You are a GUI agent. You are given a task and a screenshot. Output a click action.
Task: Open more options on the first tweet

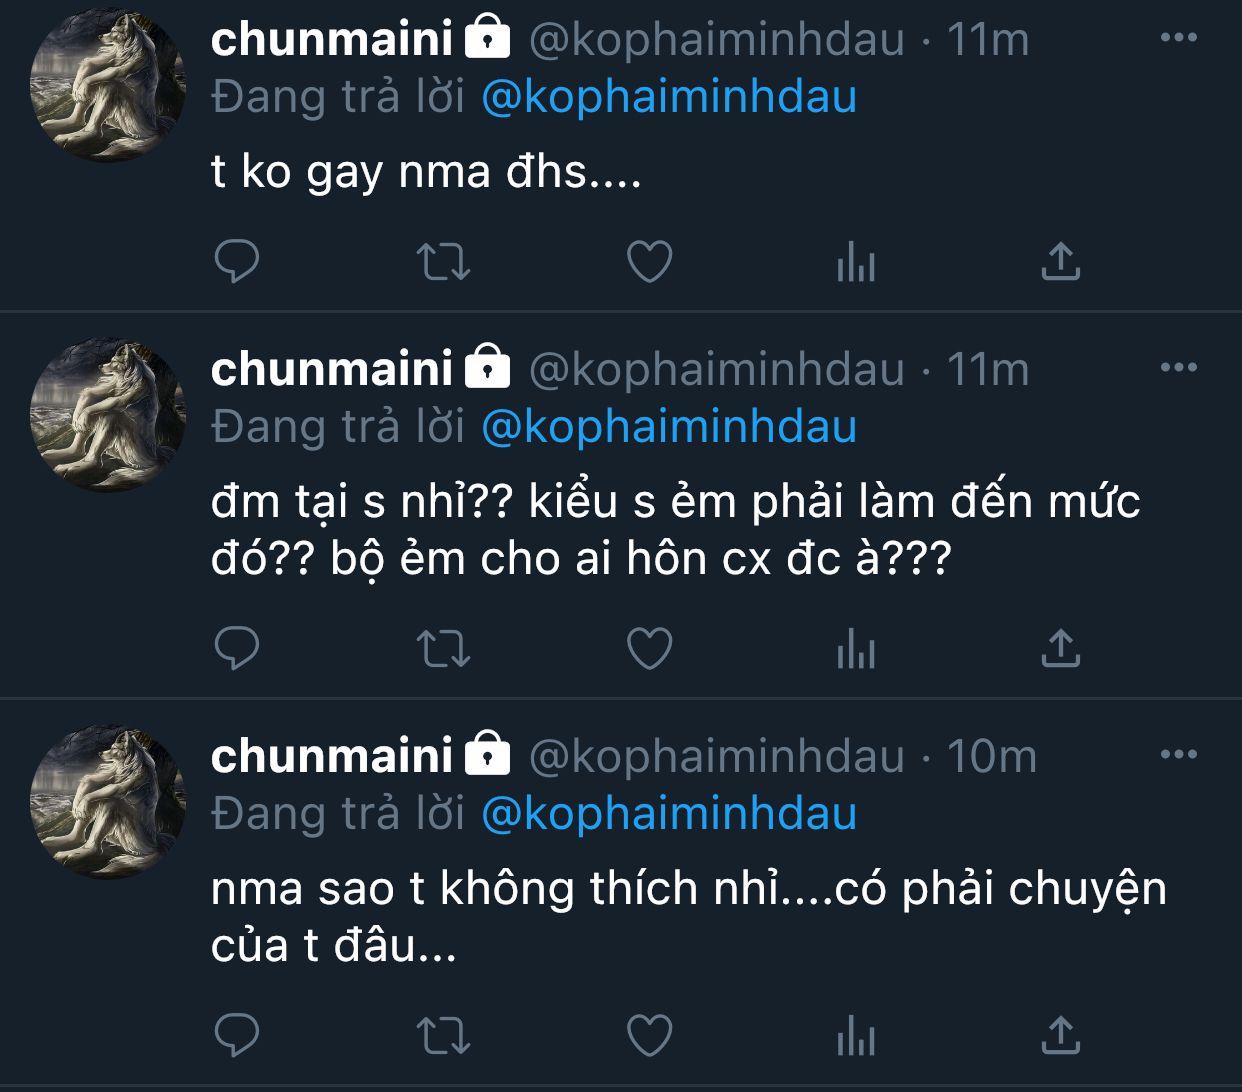(x=1178, y=38)
